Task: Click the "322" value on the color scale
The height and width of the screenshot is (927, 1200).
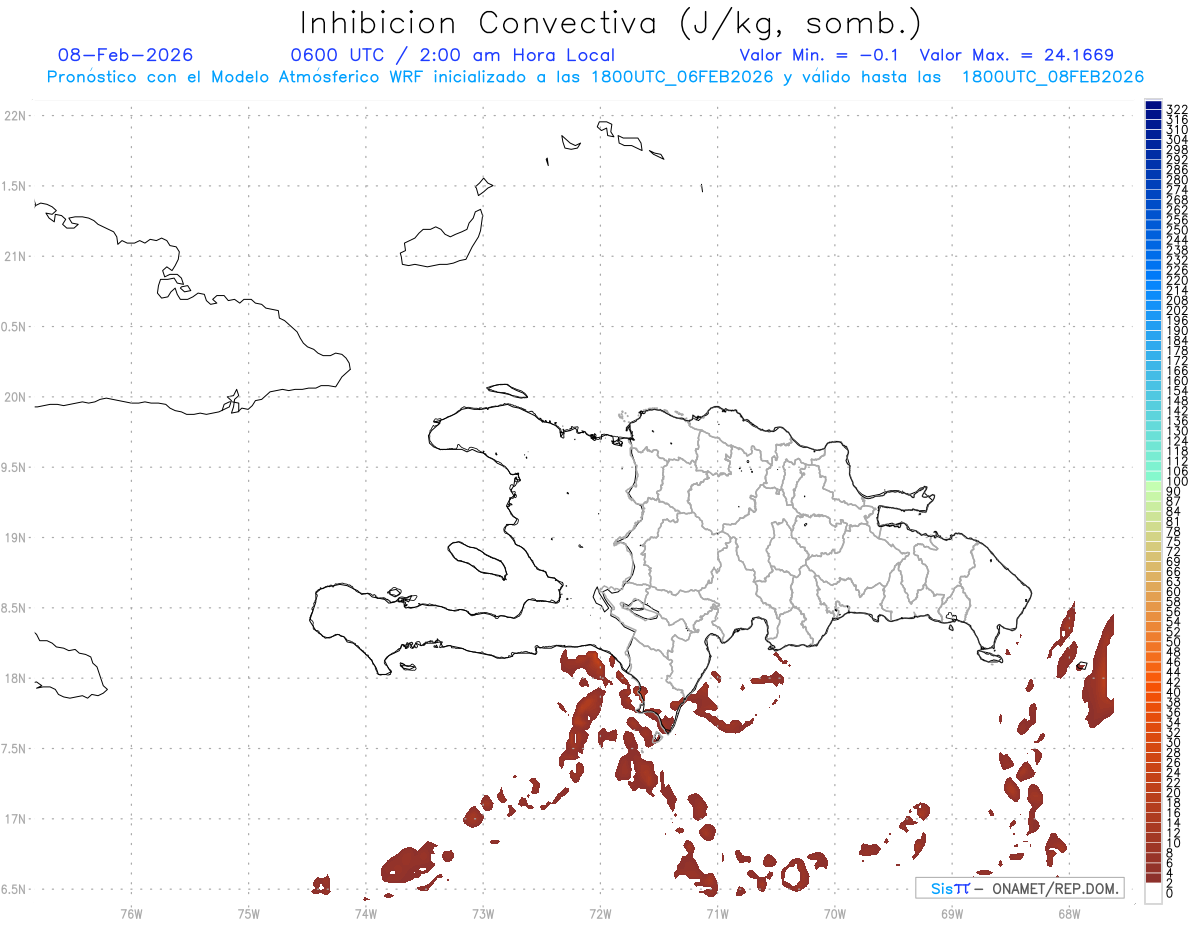Action: (x=1177, y=109)
